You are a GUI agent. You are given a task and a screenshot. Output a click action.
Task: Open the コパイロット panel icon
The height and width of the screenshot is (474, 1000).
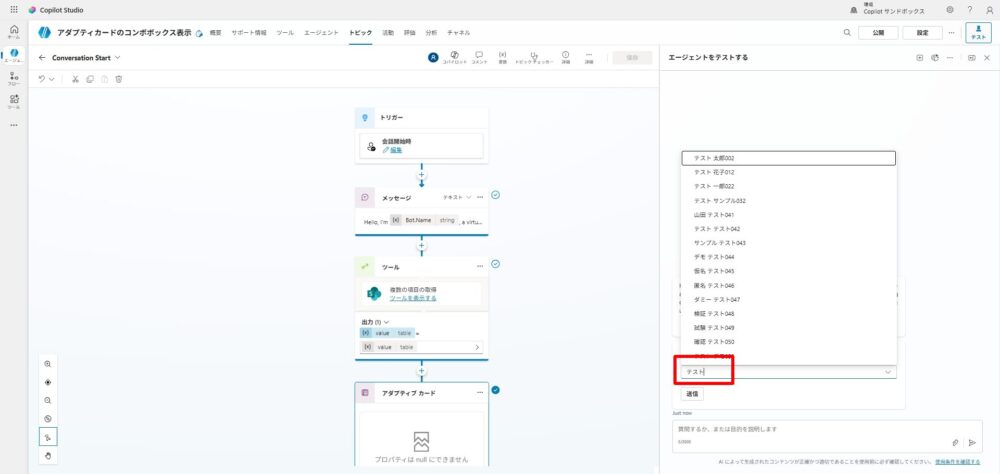point(454,57)
